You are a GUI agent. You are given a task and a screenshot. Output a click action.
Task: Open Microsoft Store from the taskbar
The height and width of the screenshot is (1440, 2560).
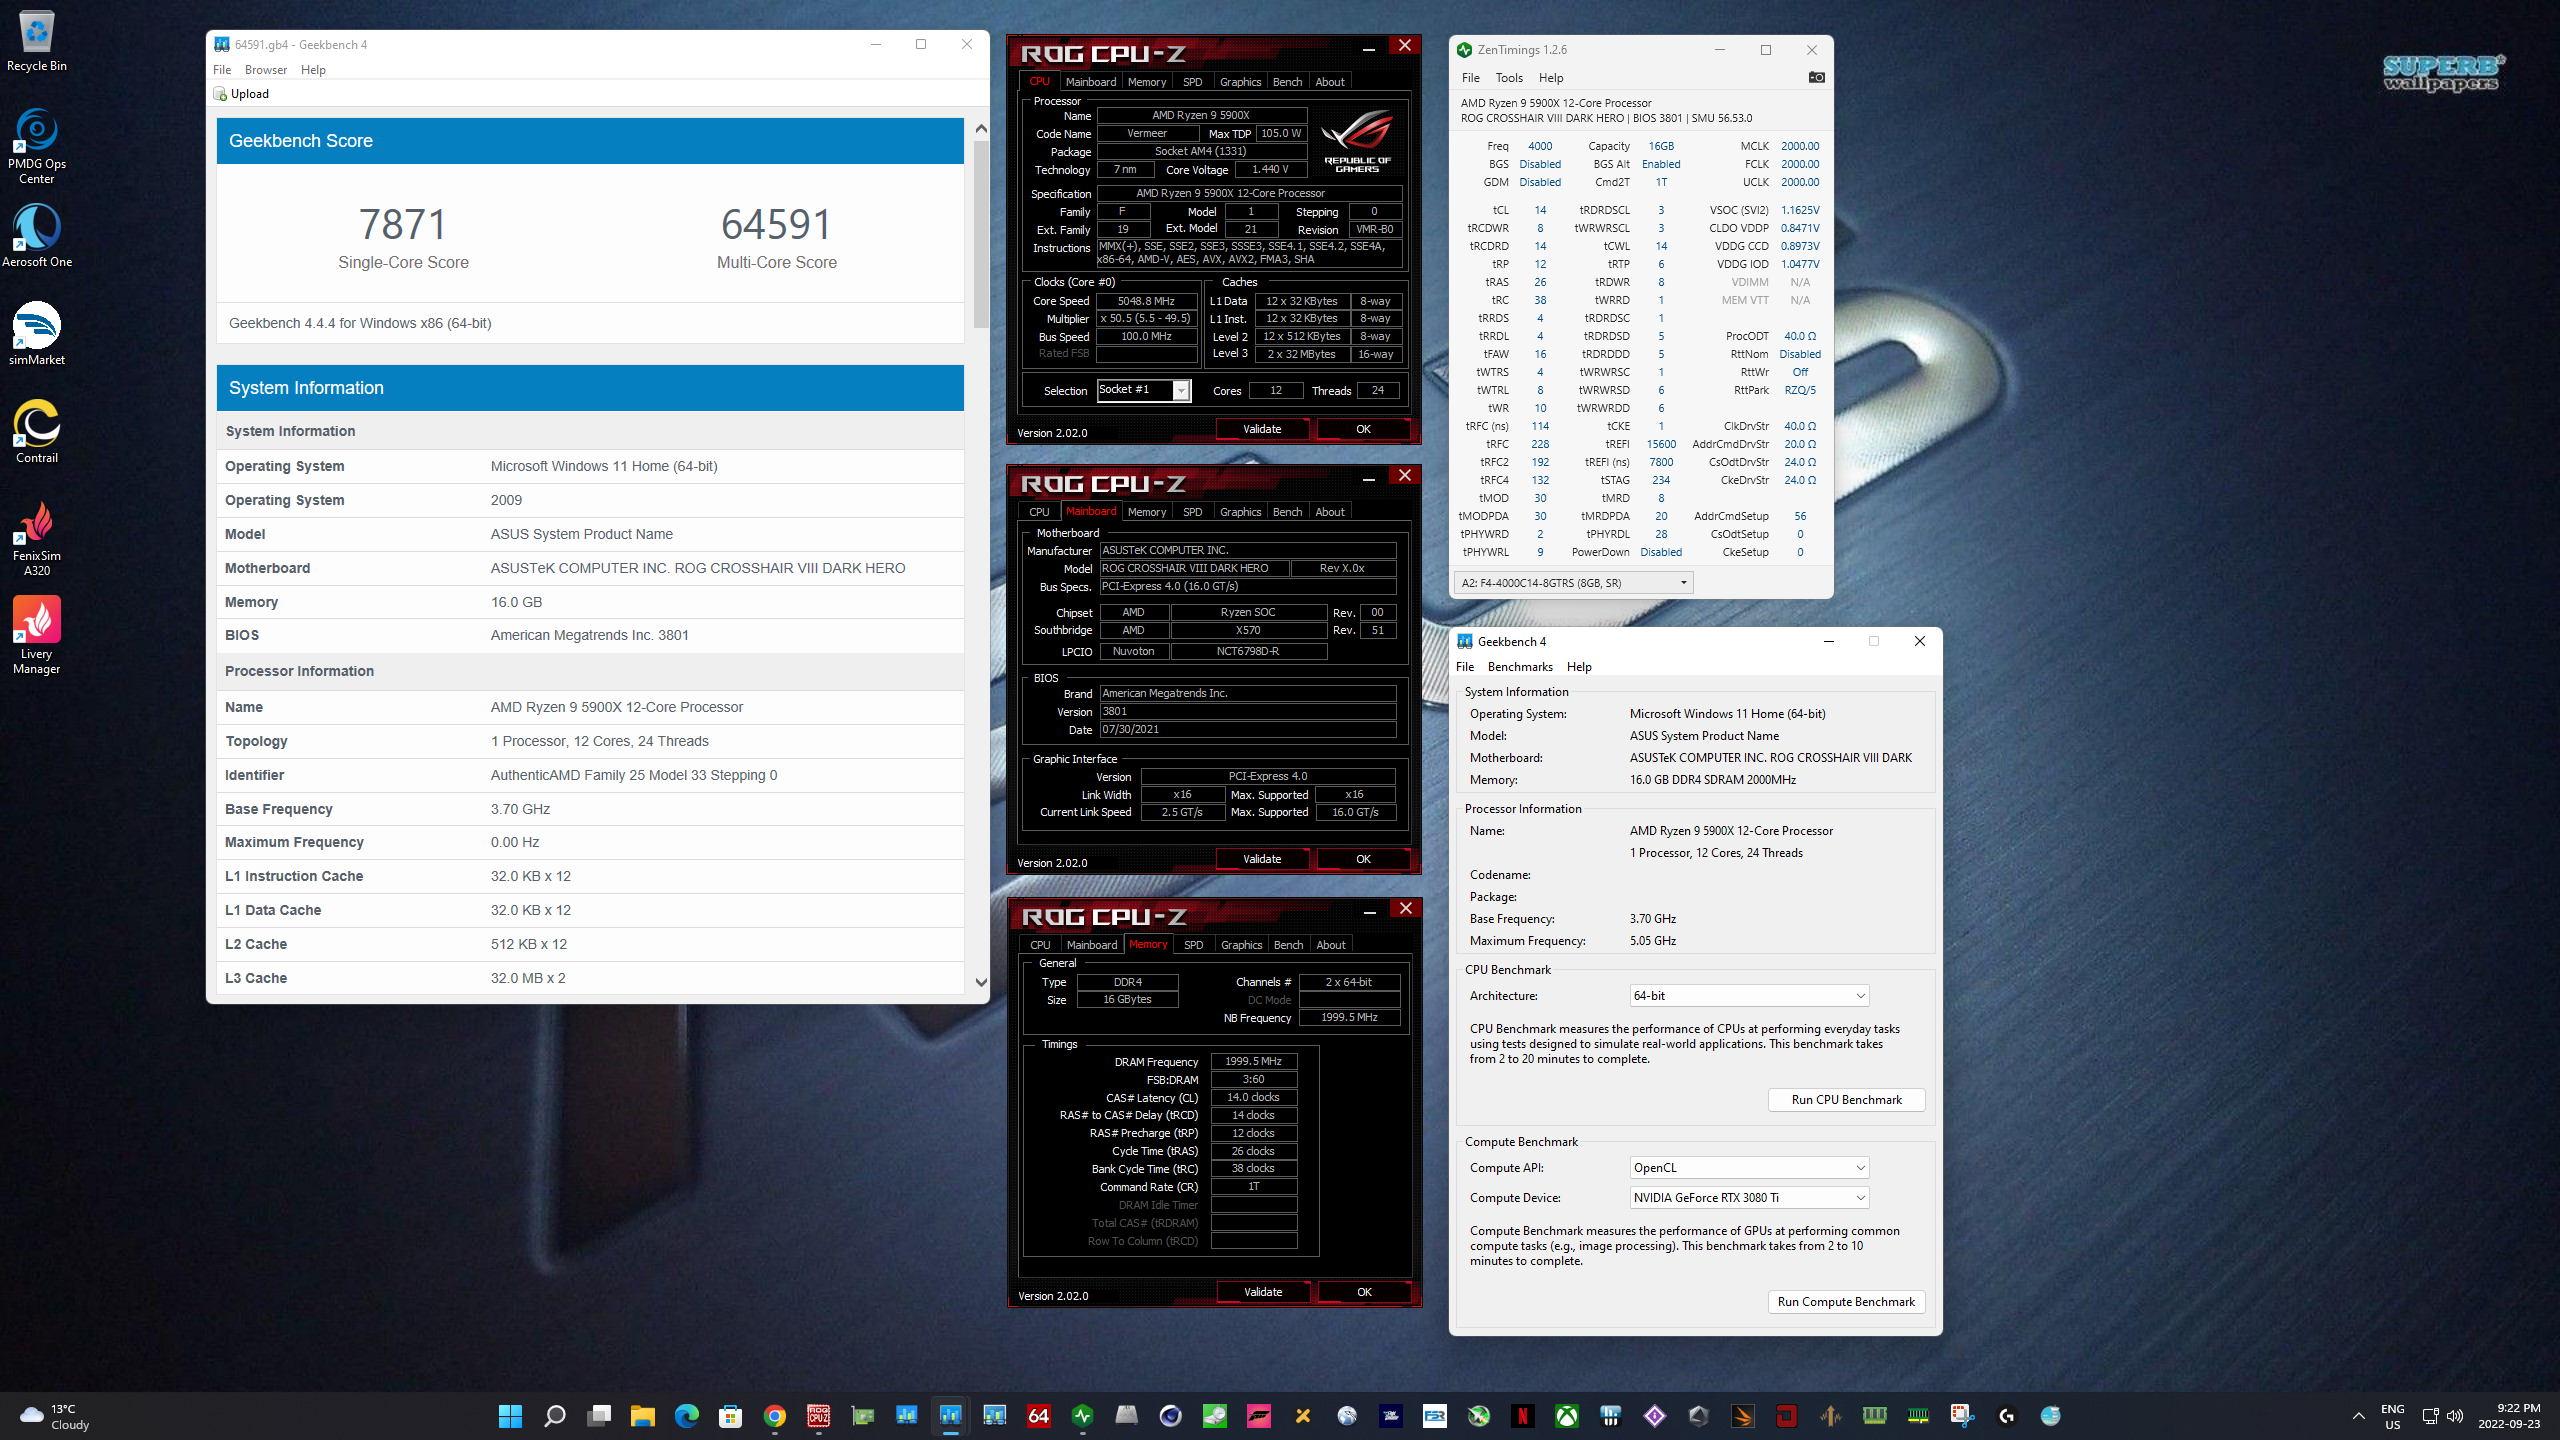(x=730, y=1415)
